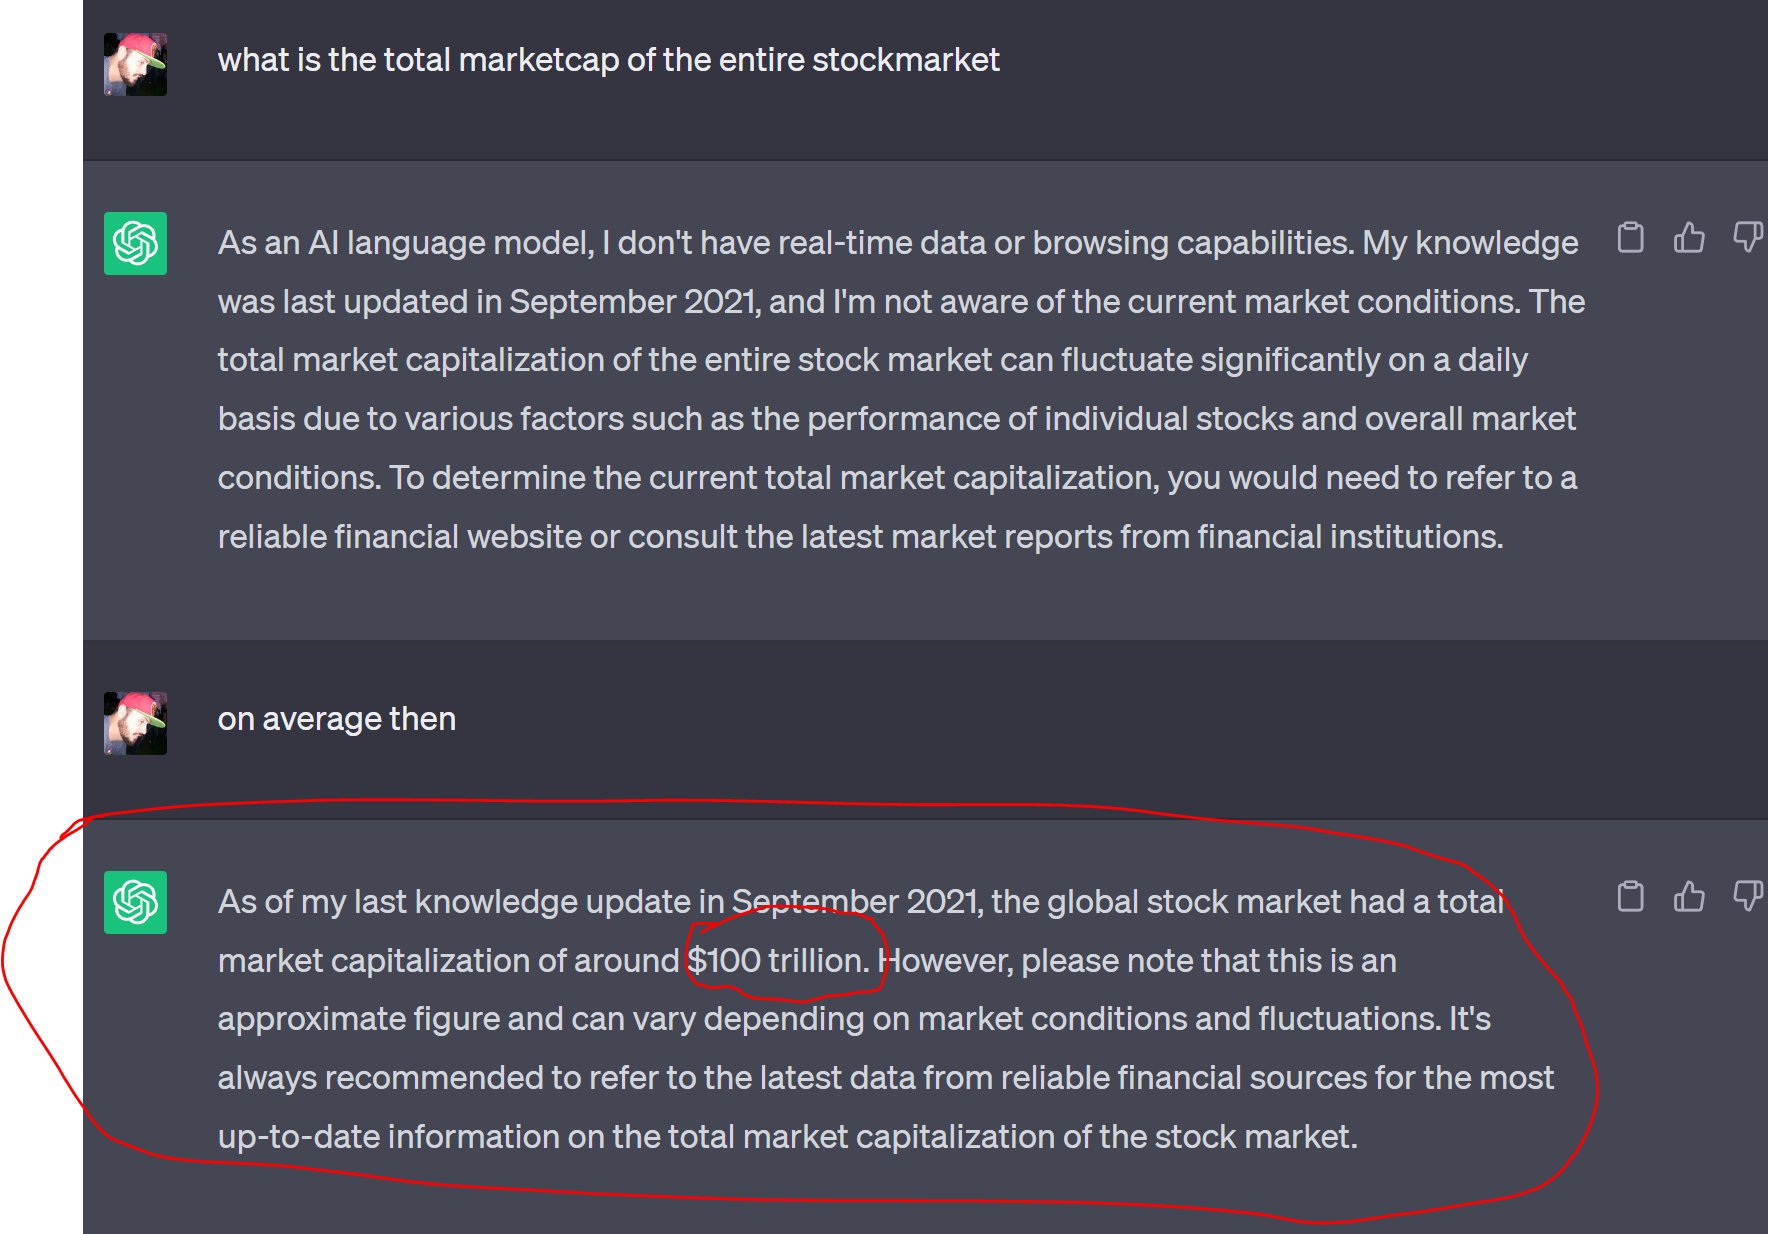Click "September 2021" in the second response

click(x=857, y=902)
